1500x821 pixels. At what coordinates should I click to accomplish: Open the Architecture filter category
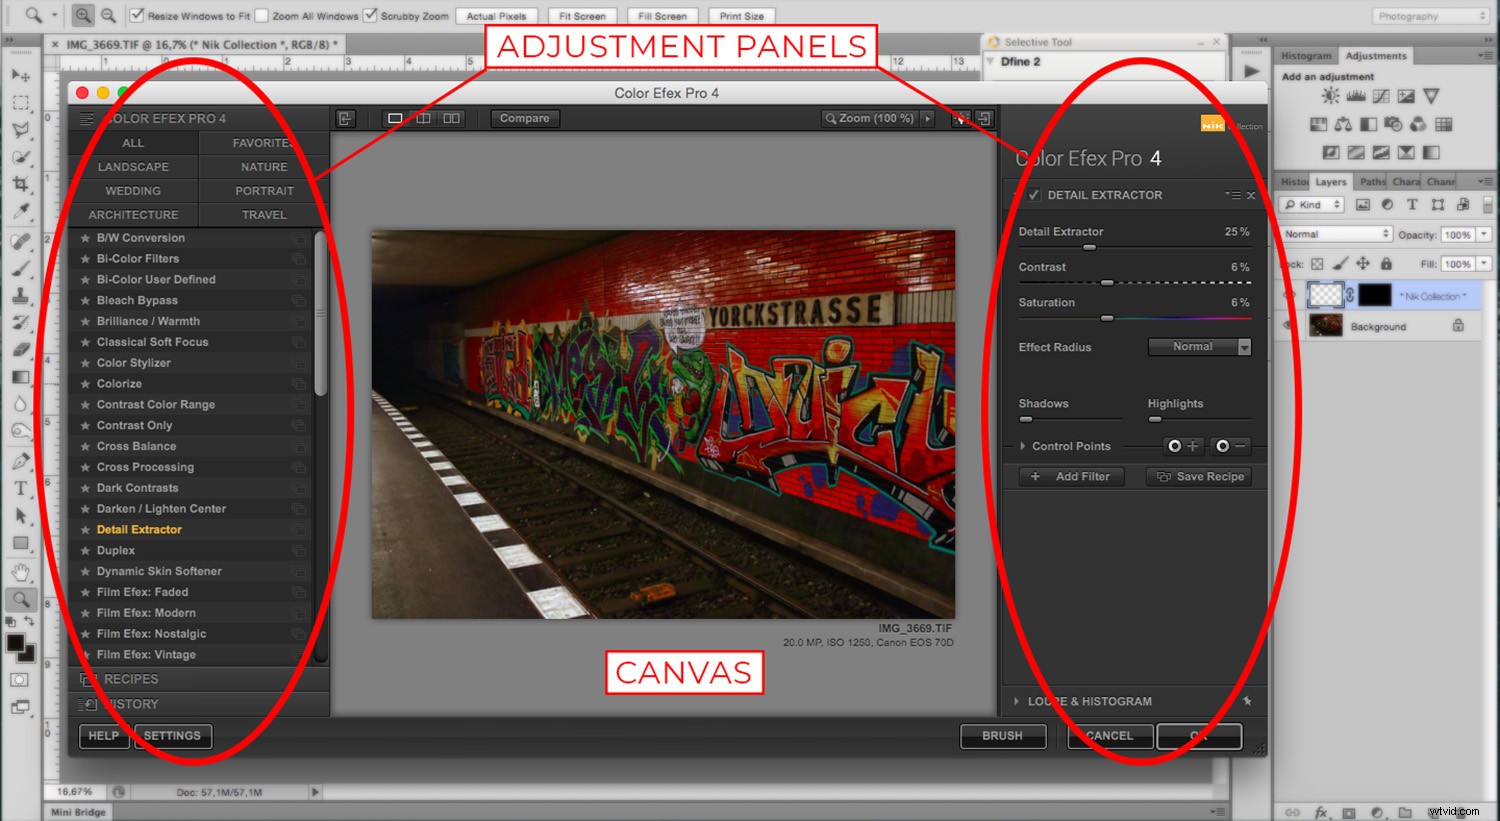tap(133, 214)
